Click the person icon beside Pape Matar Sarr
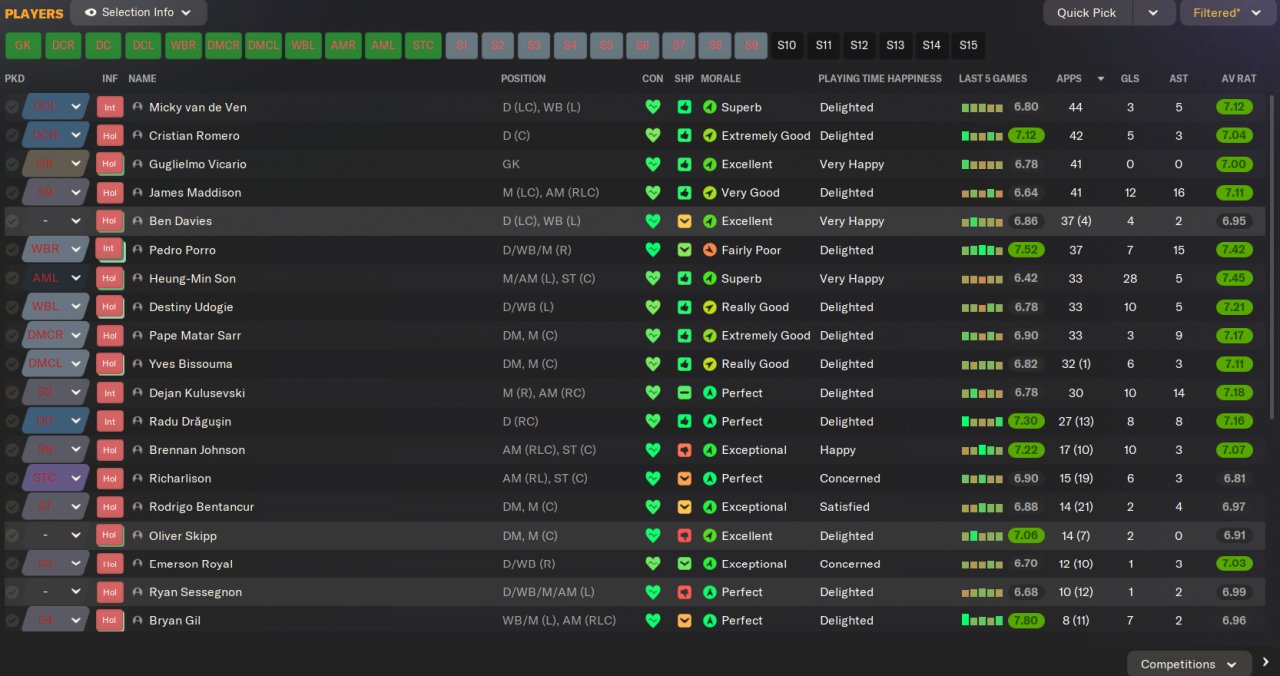This screenshot has width=1280, height=676. click(138, 335)
